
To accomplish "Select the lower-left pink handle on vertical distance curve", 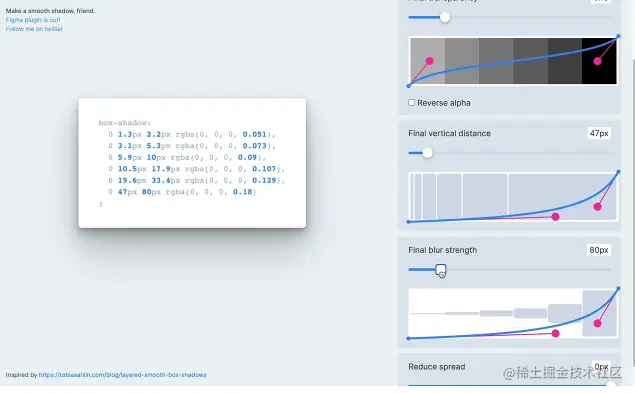I will [555, 217].
